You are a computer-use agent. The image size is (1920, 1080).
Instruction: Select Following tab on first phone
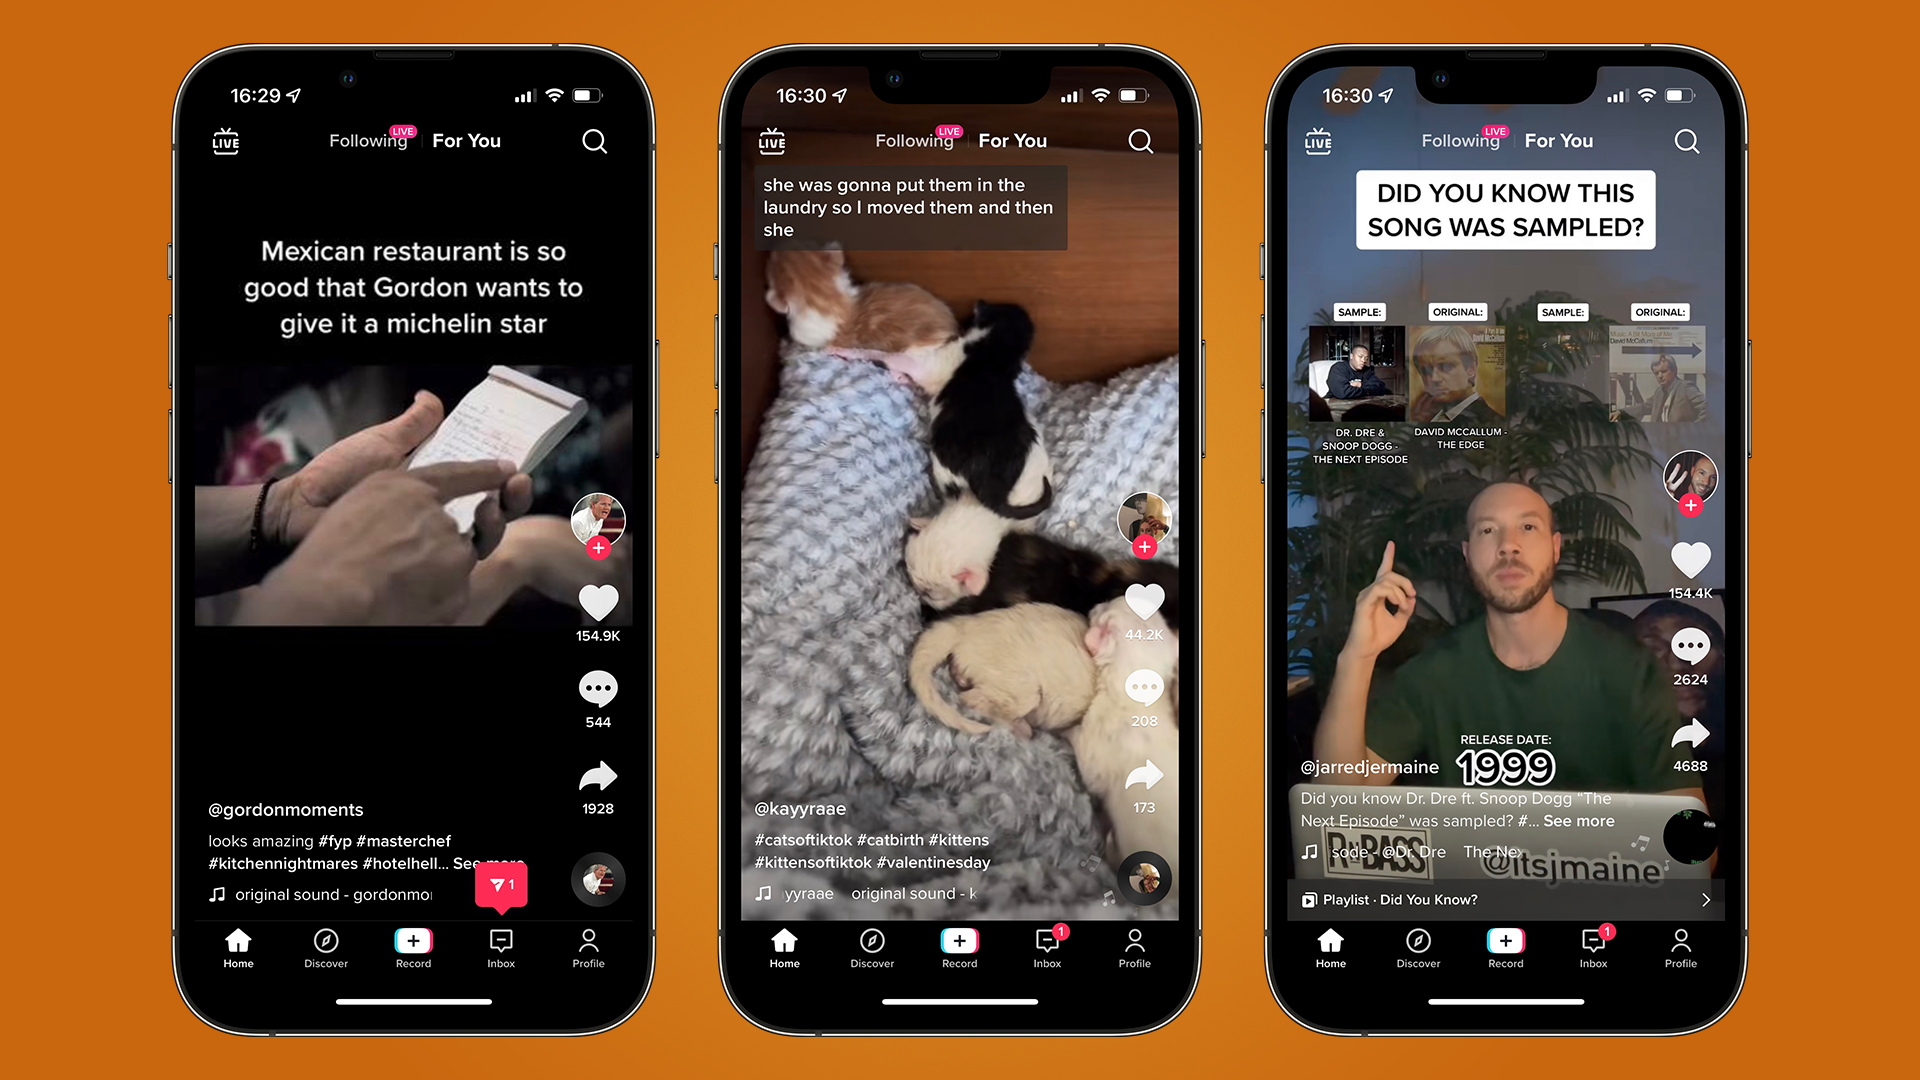click(x=367, y=140)
